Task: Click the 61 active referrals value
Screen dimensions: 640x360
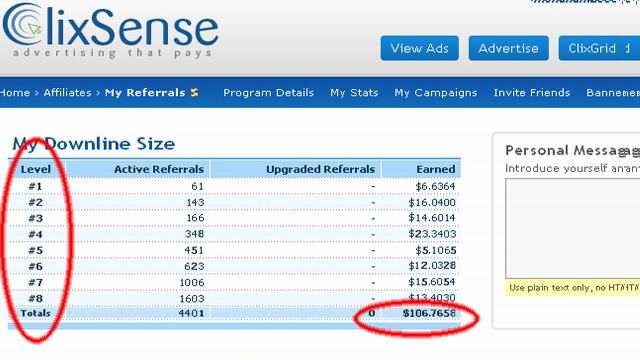Action: coord(198,187)
